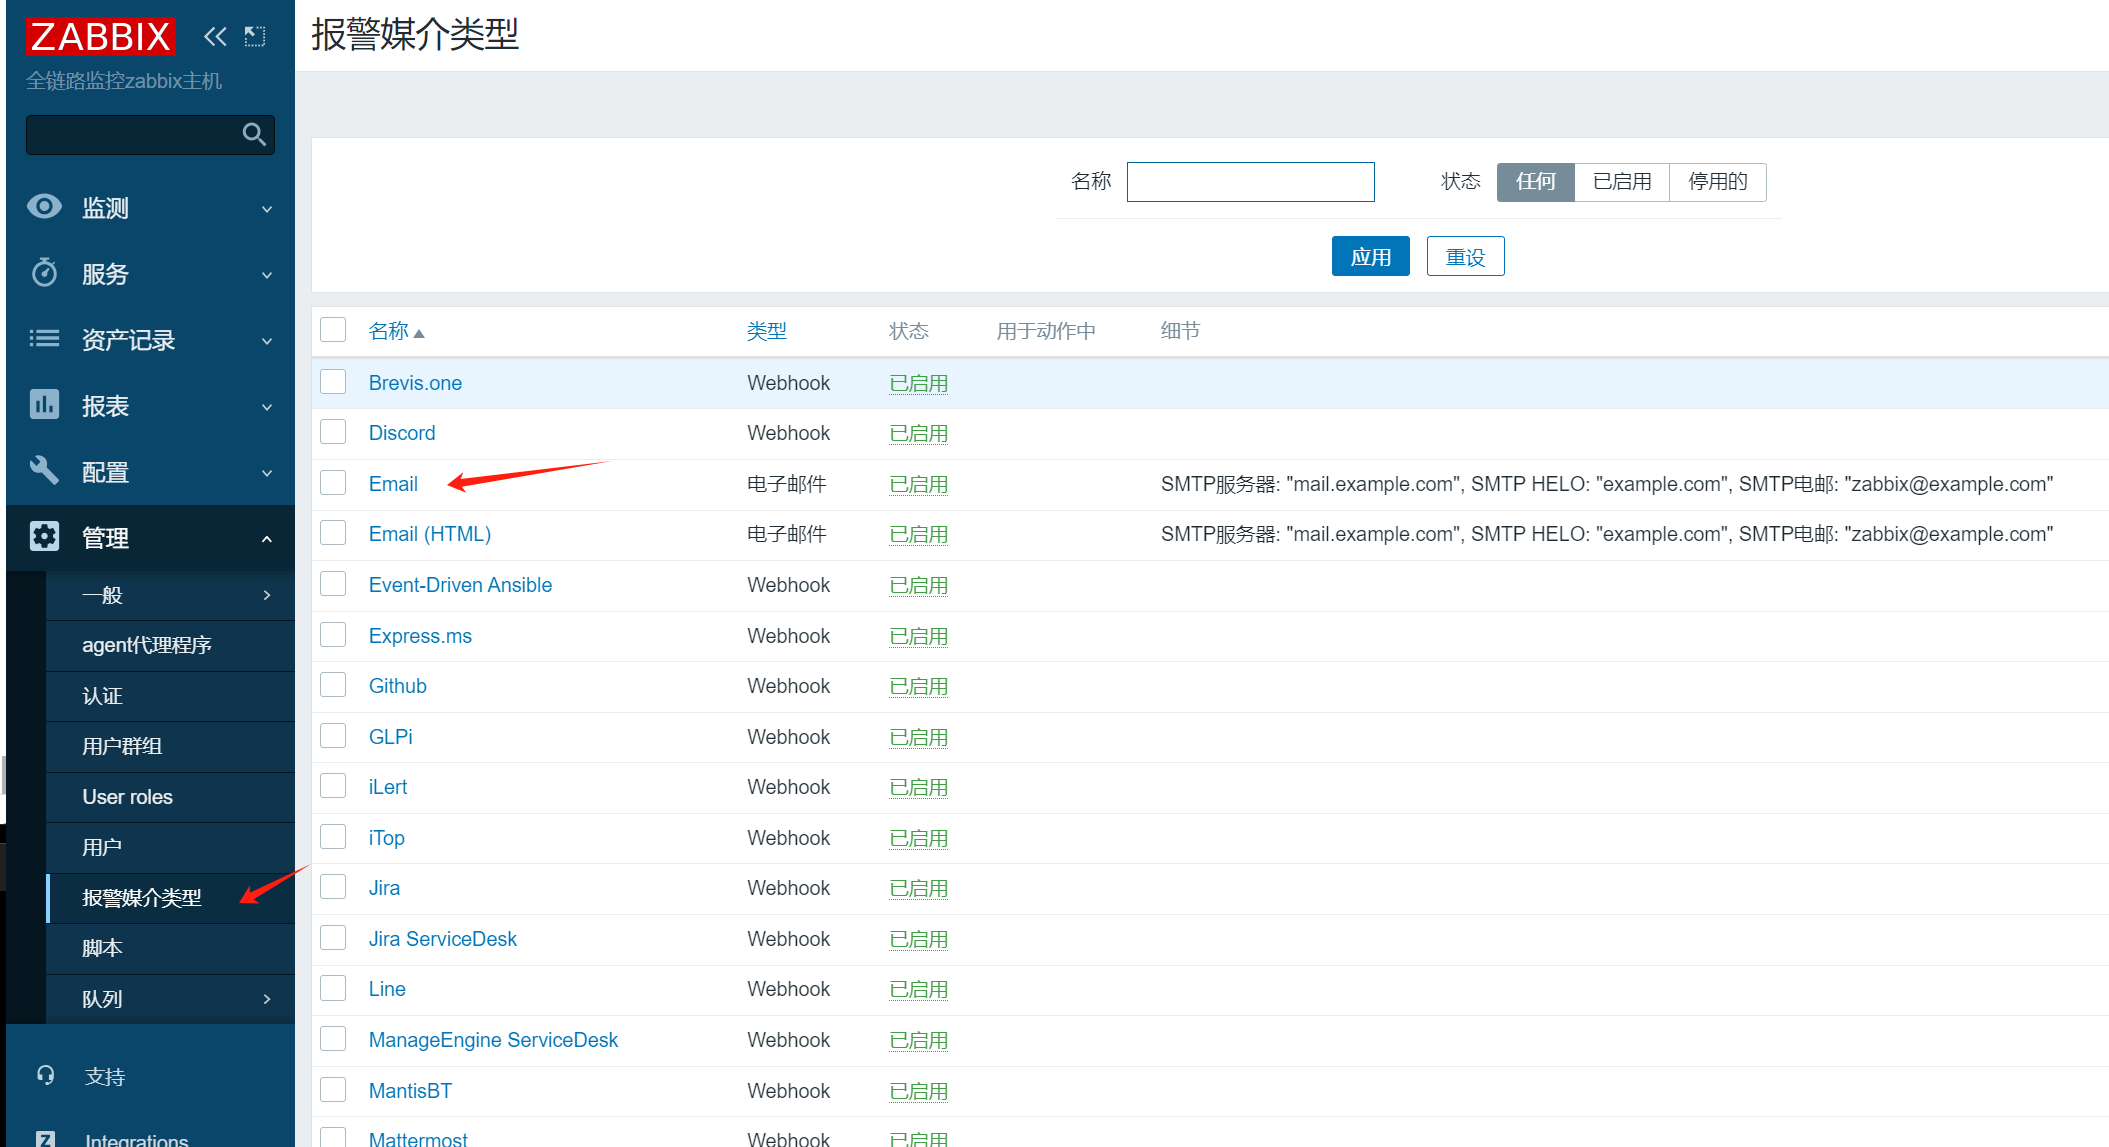Tick the select-all header checkbox

pyautogui.click(x=333, y=330)
